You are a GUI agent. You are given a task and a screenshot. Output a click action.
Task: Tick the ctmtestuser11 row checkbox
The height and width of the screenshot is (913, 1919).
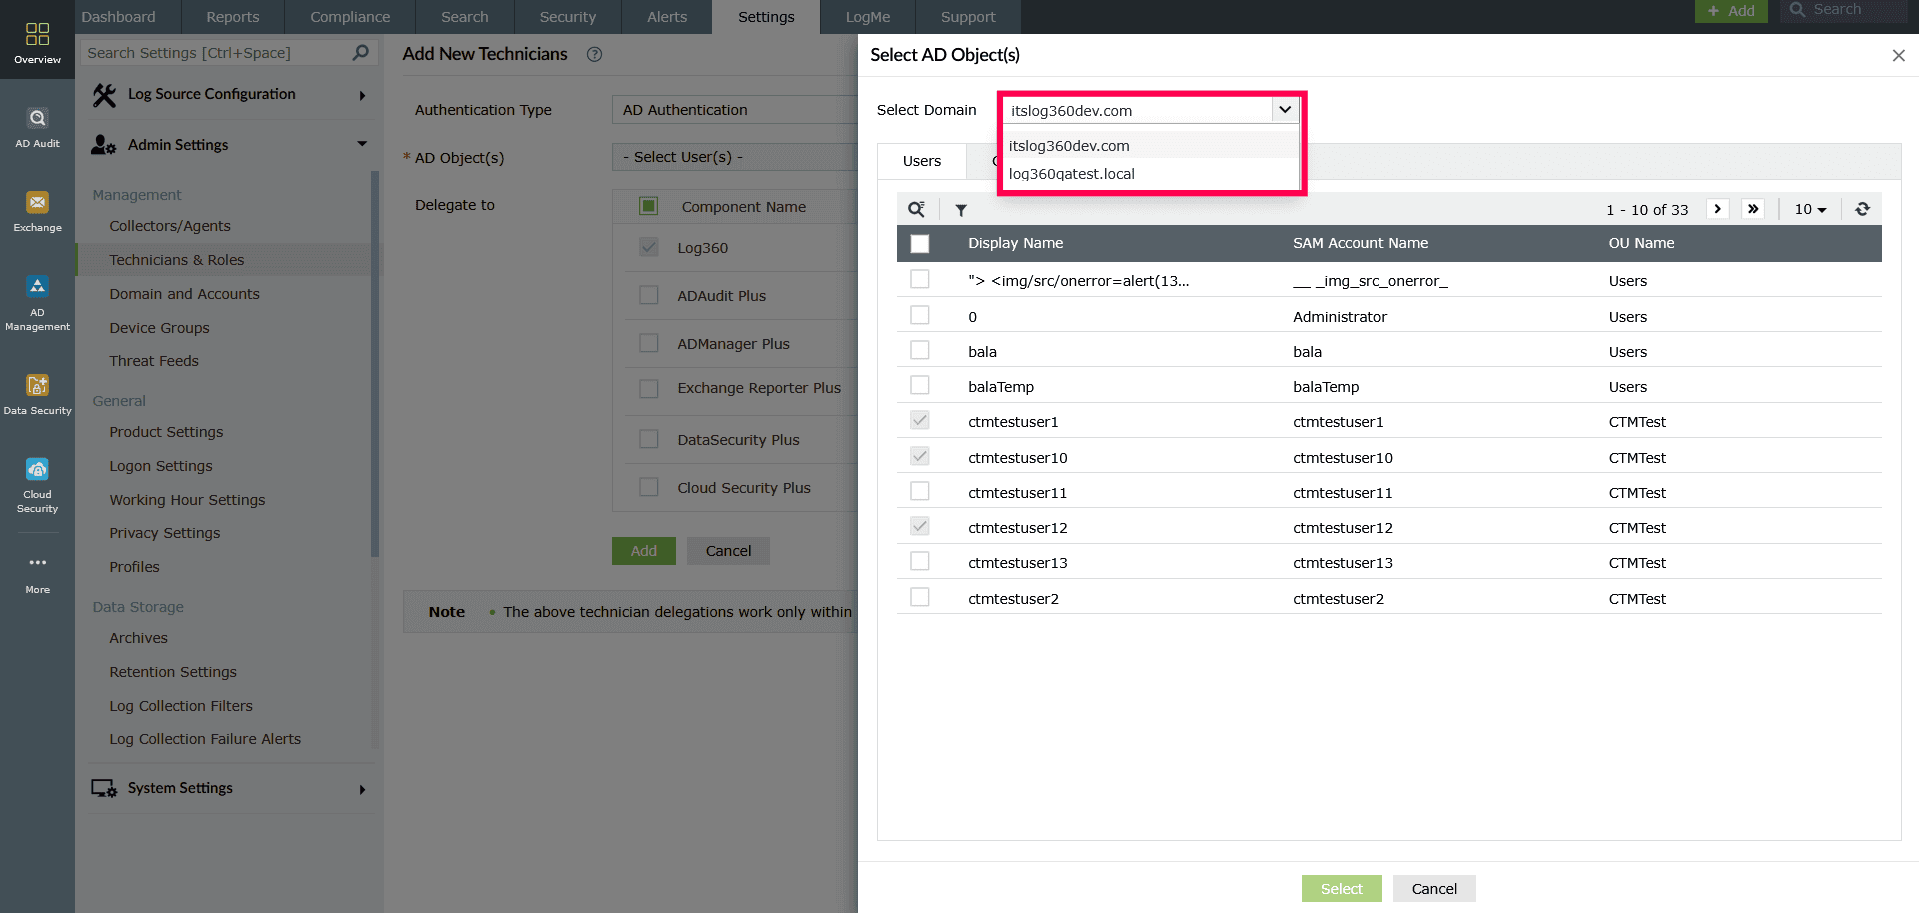pos(920,492)
